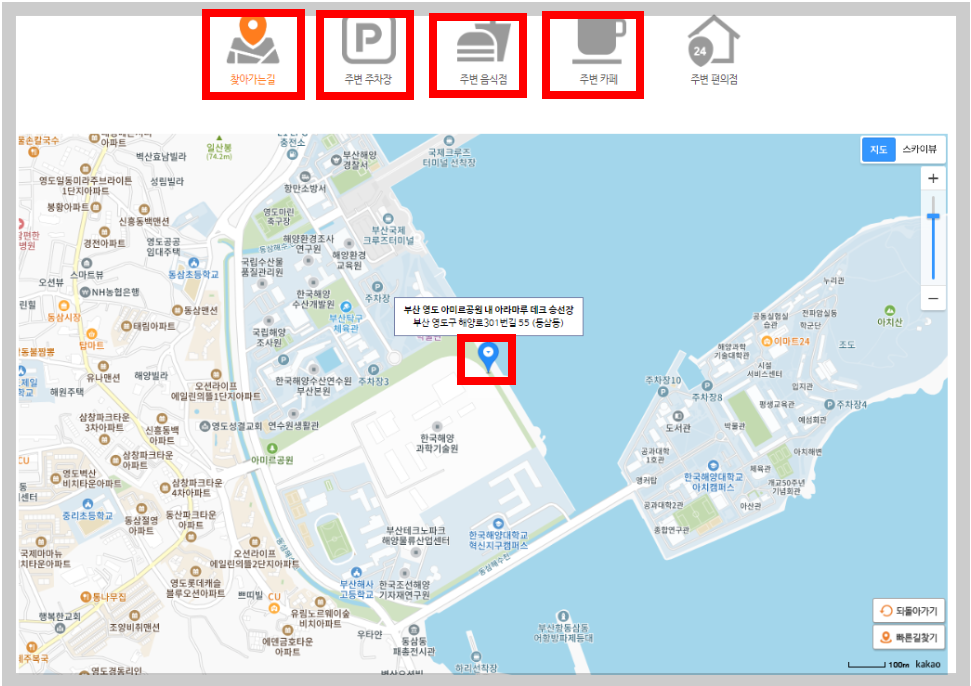This screenshot has width=971, height=686.
Task: Select the 주변 주차장 parking tab
Action: (x=368, y=53)
